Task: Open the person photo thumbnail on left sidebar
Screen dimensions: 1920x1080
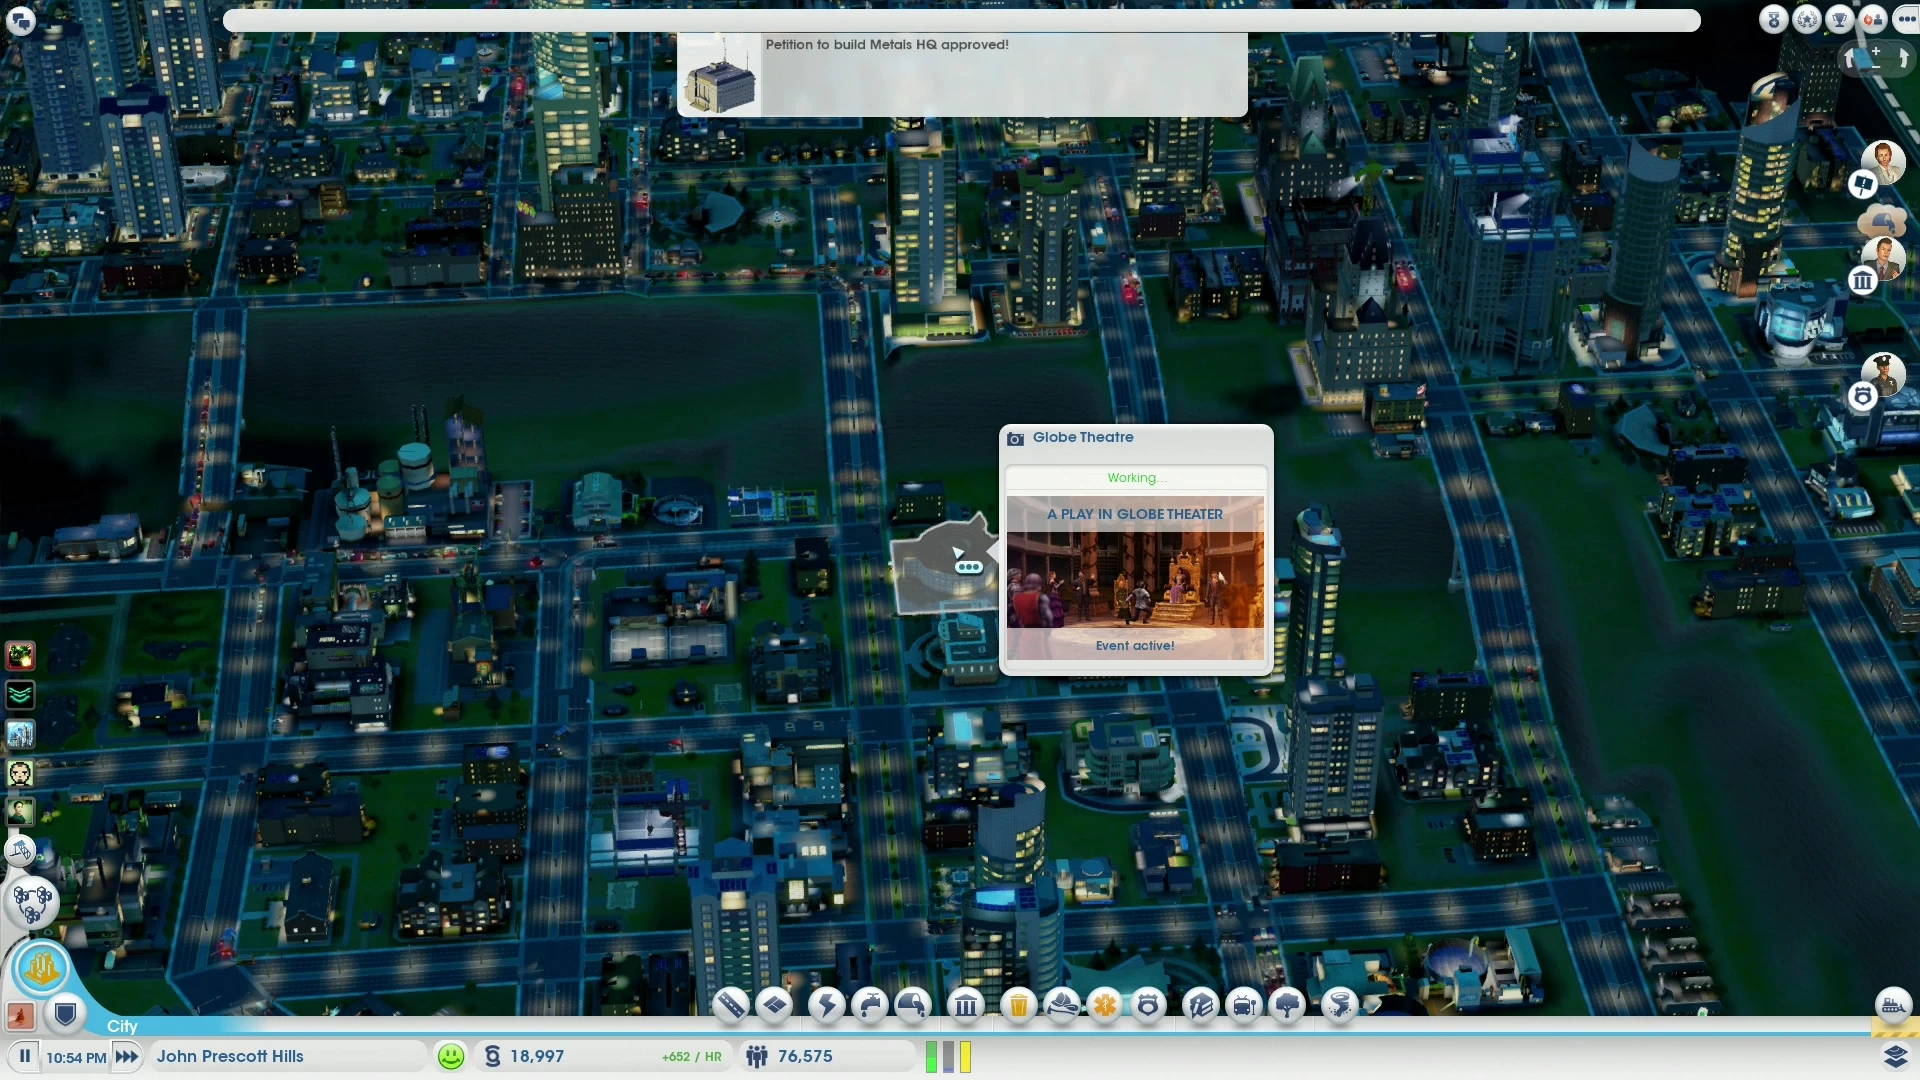Action: [x=20, y=812]
